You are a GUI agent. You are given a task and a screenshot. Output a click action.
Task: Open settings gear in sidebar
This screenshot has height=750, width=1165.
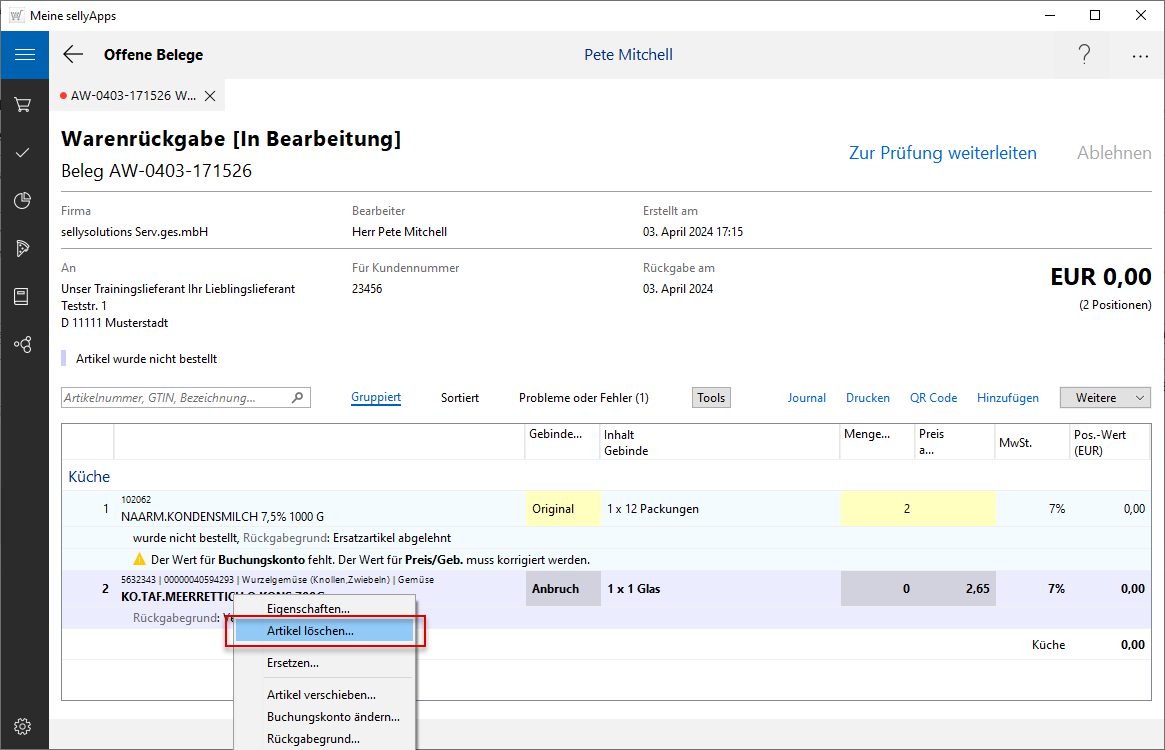[x=23, y=726]
